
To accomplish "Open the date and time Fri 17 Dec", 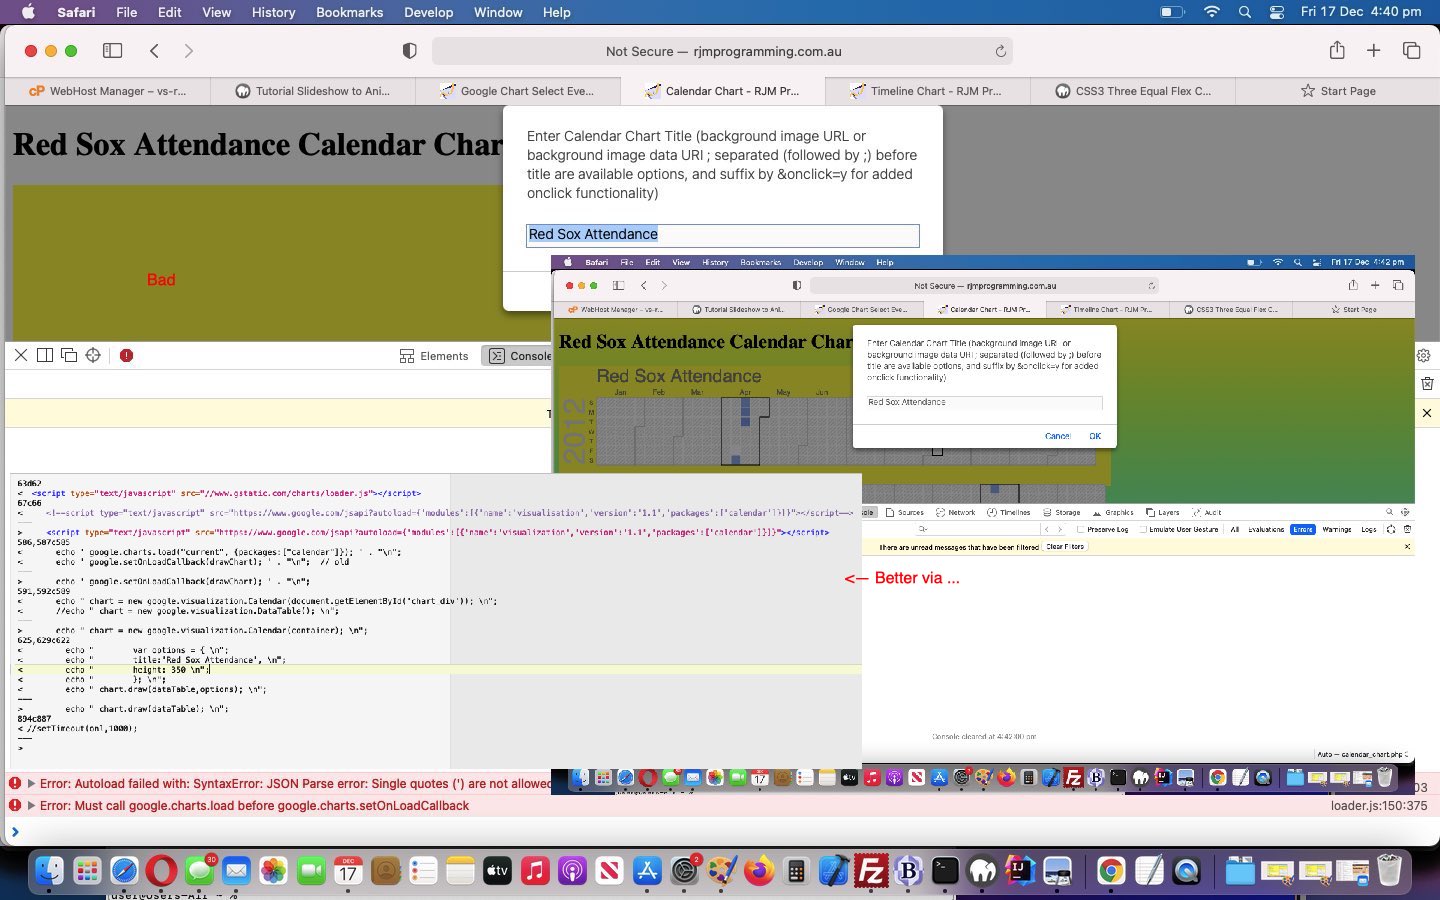I will click(x=1361, y=12).
